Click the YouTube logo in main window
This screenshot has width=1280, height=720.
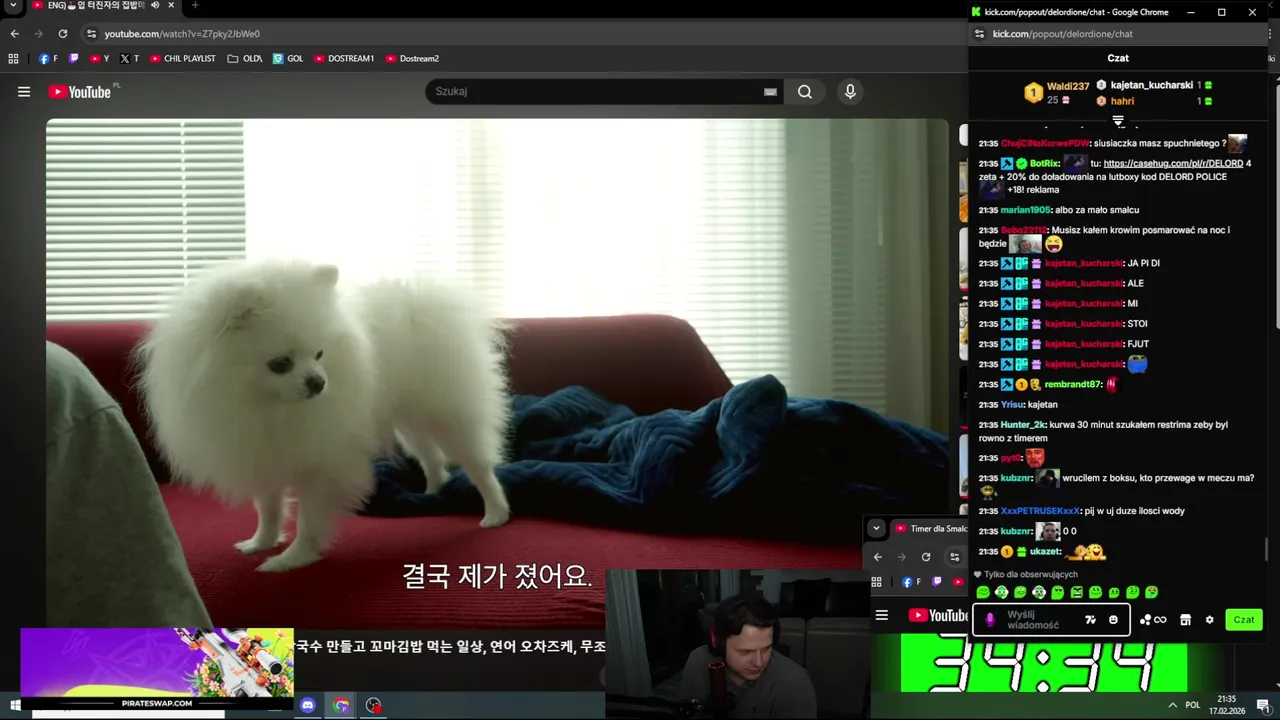coord(80,92)
